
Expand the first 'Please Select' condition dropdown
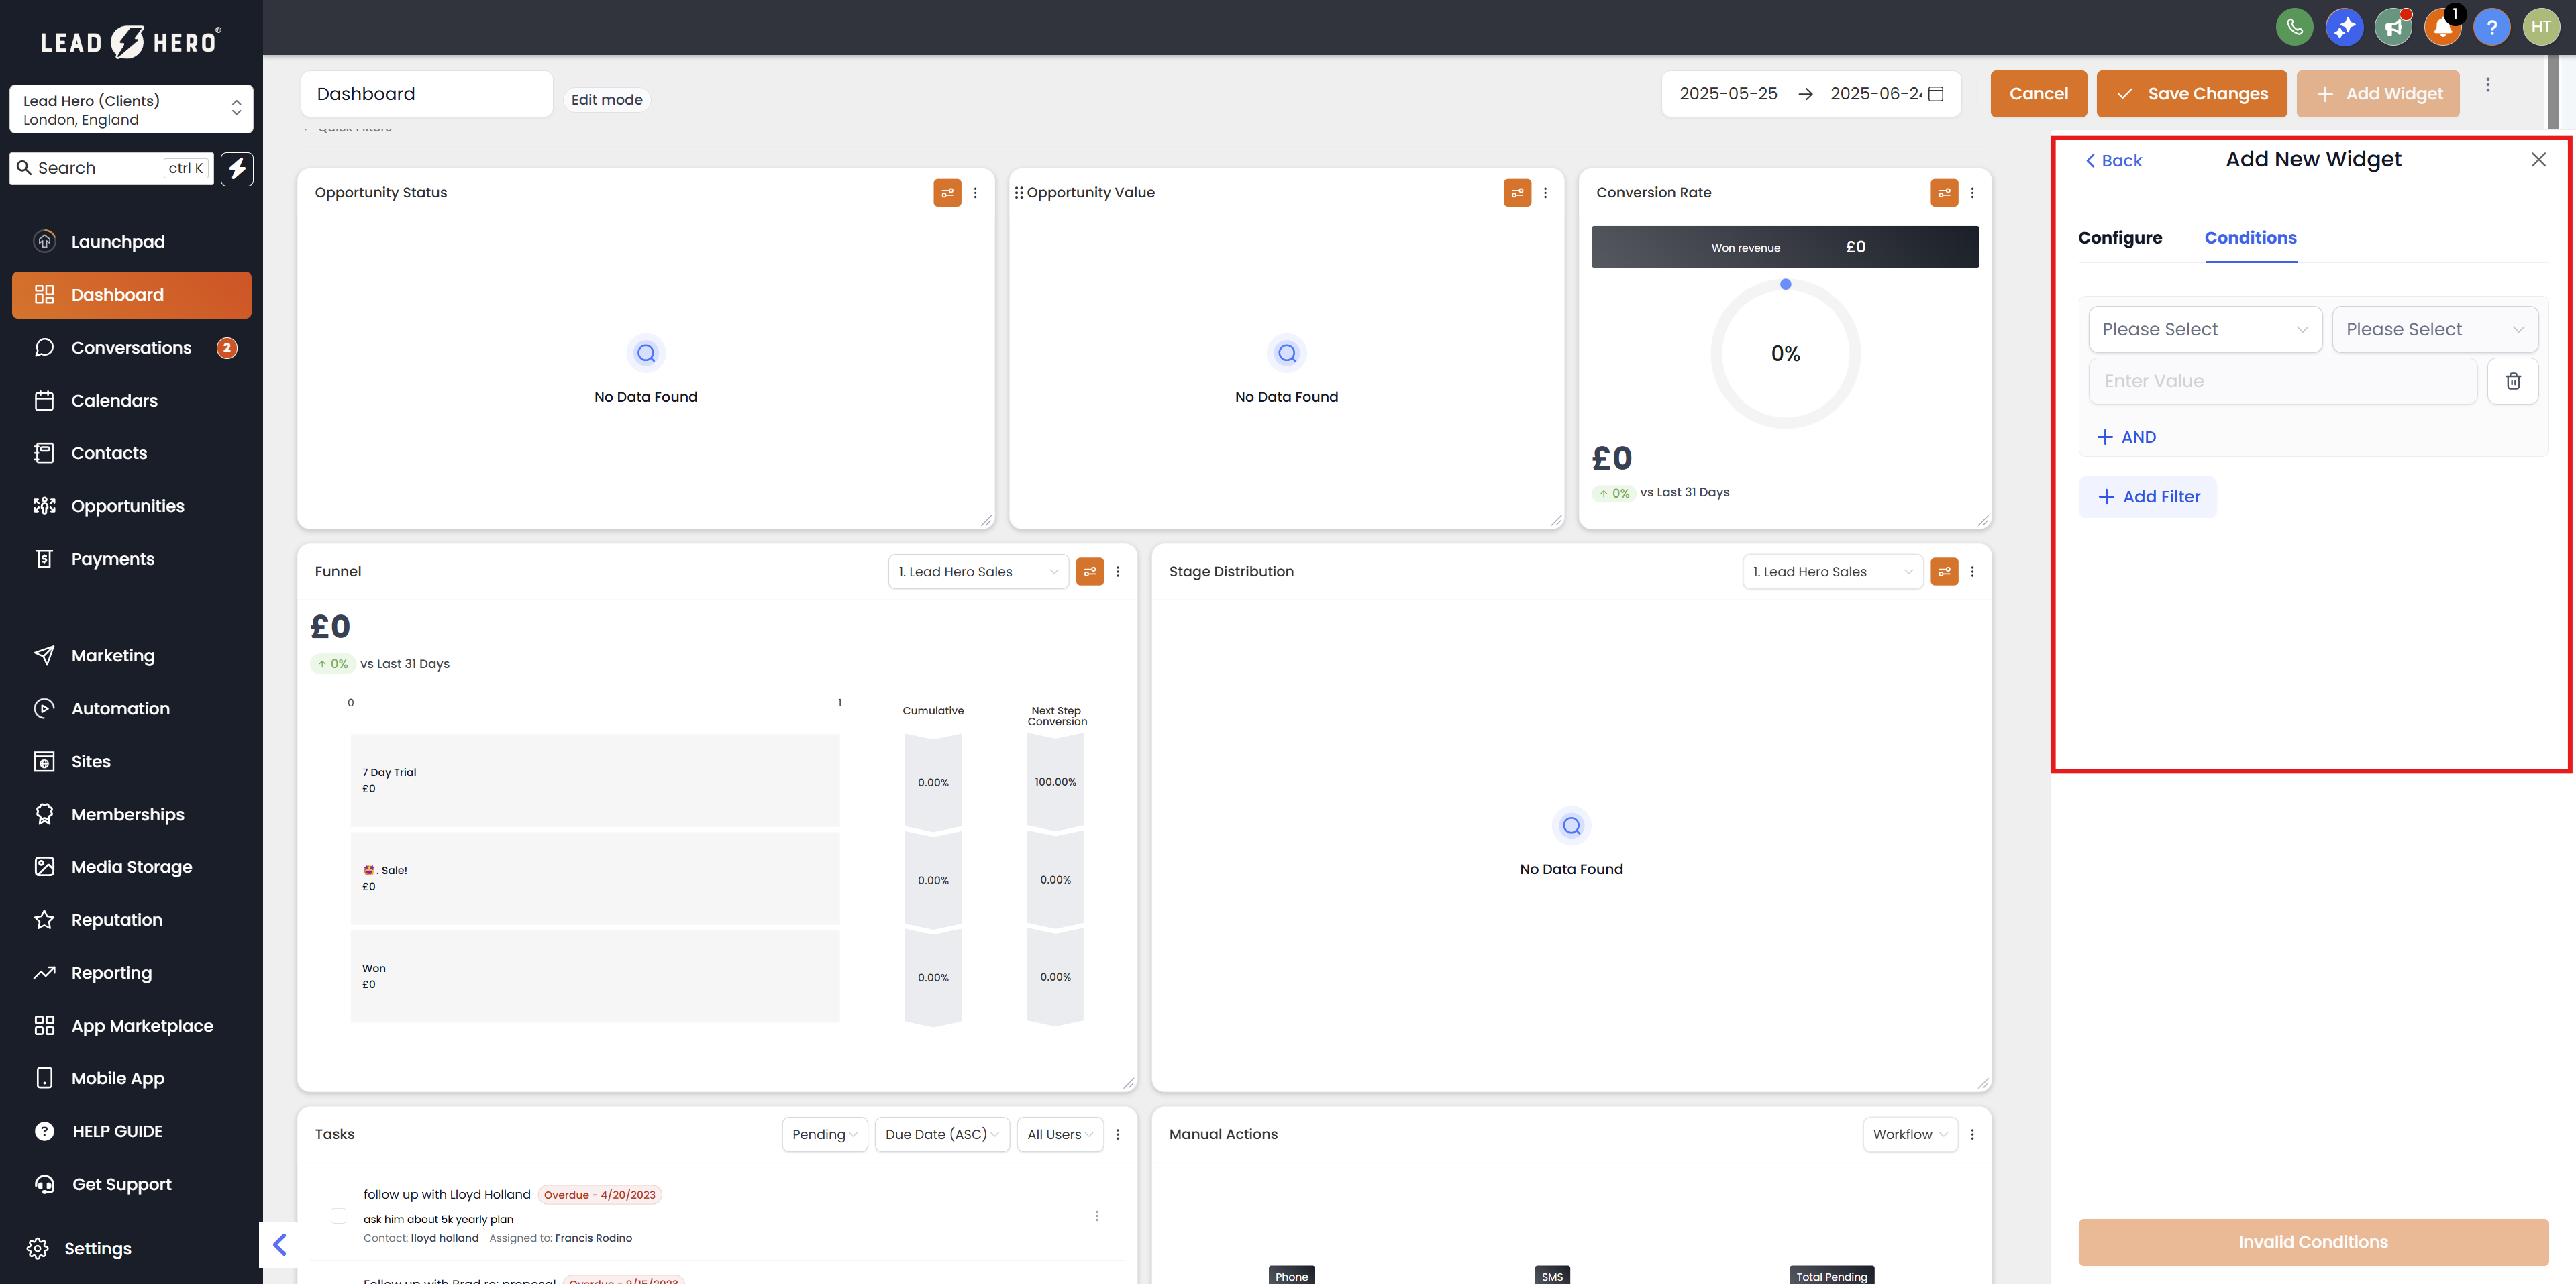2205,329
